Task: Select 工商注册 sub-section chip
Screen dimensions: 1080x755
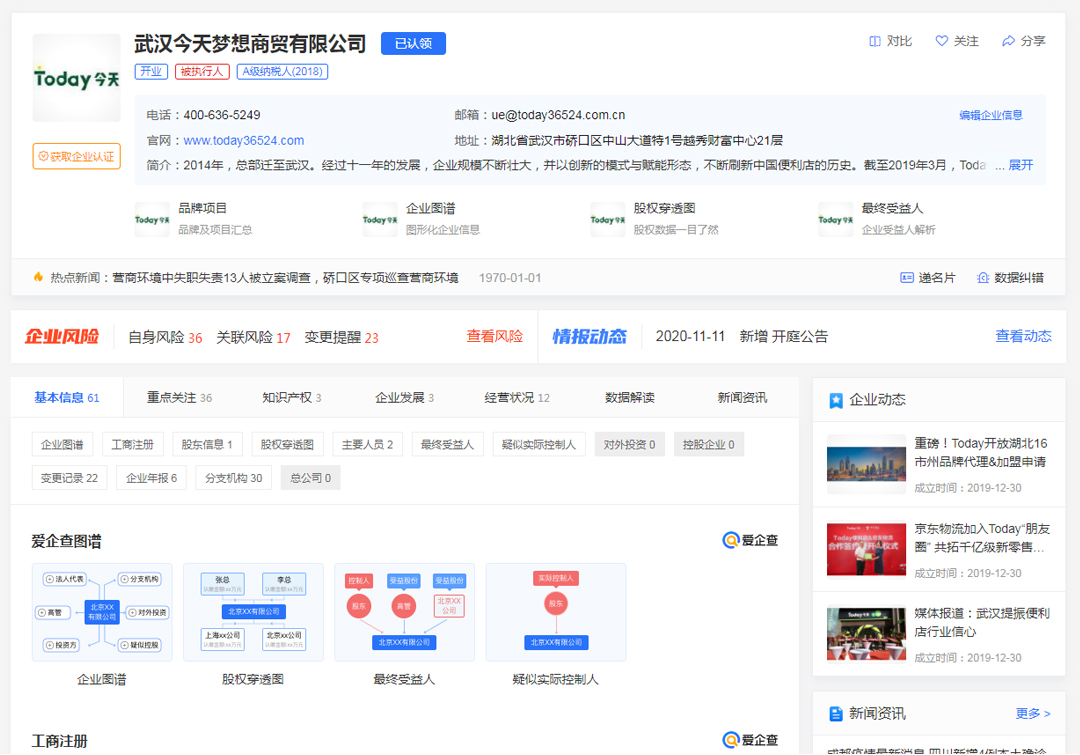Action: pos(132,444)
